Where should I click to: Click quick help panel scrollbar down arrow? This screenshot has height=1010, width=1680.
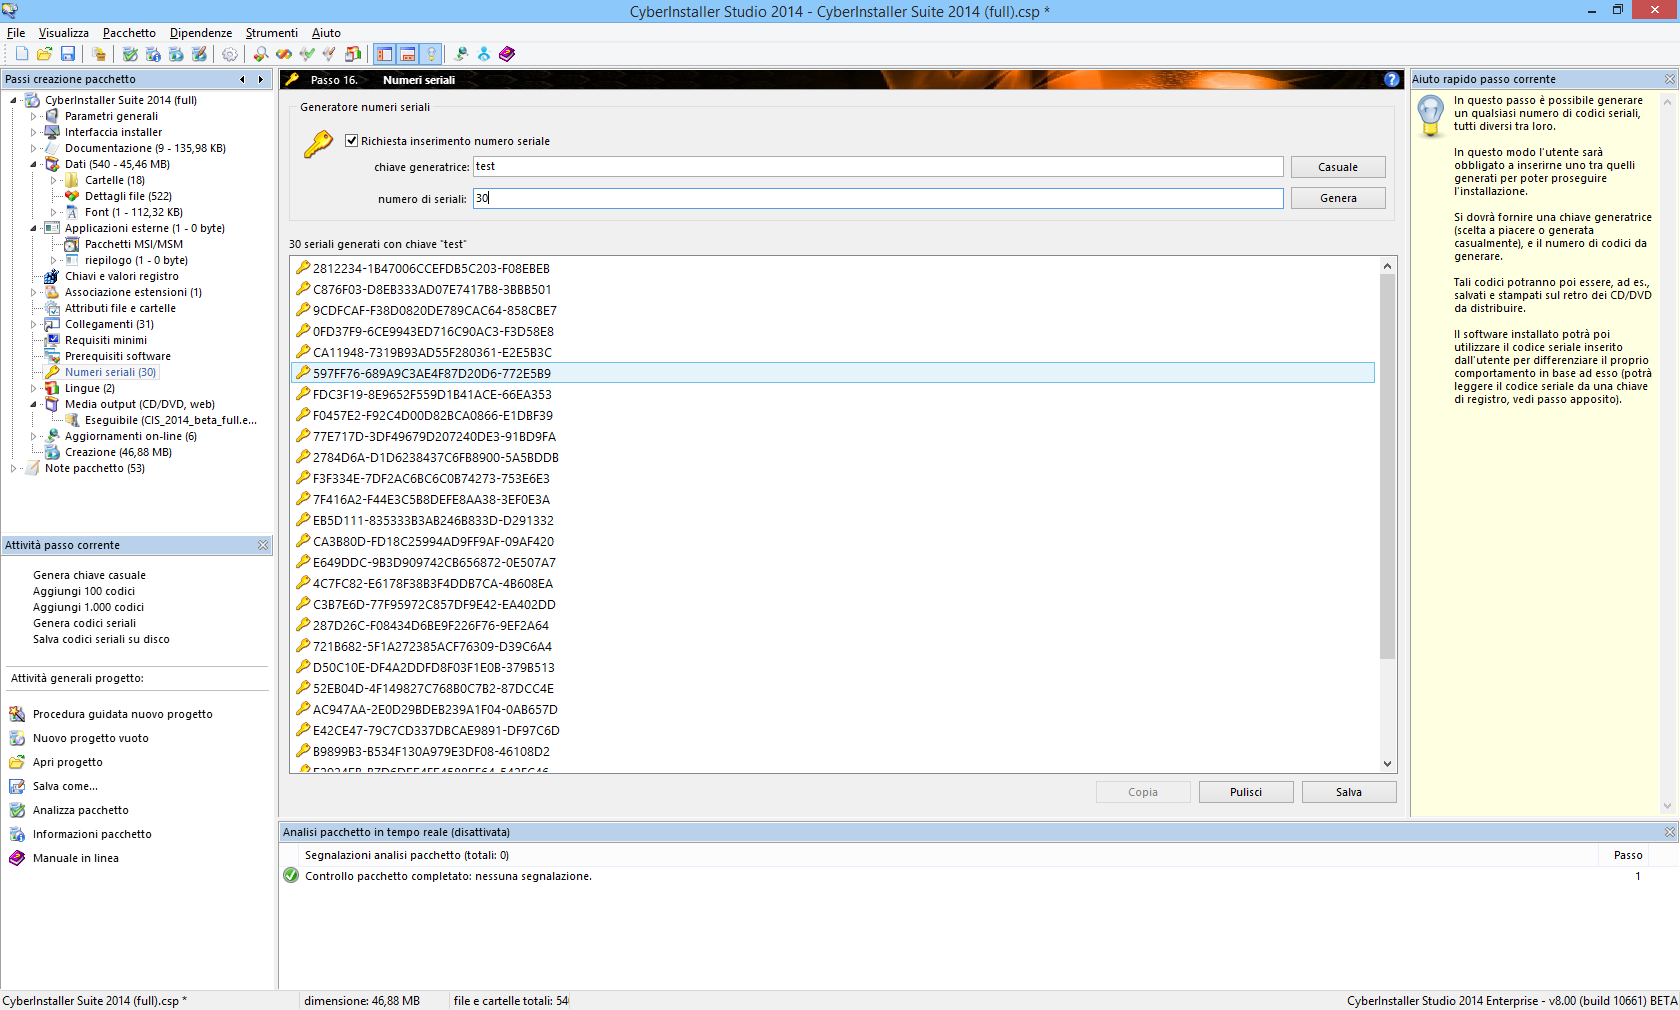[x=1667, y=806]
